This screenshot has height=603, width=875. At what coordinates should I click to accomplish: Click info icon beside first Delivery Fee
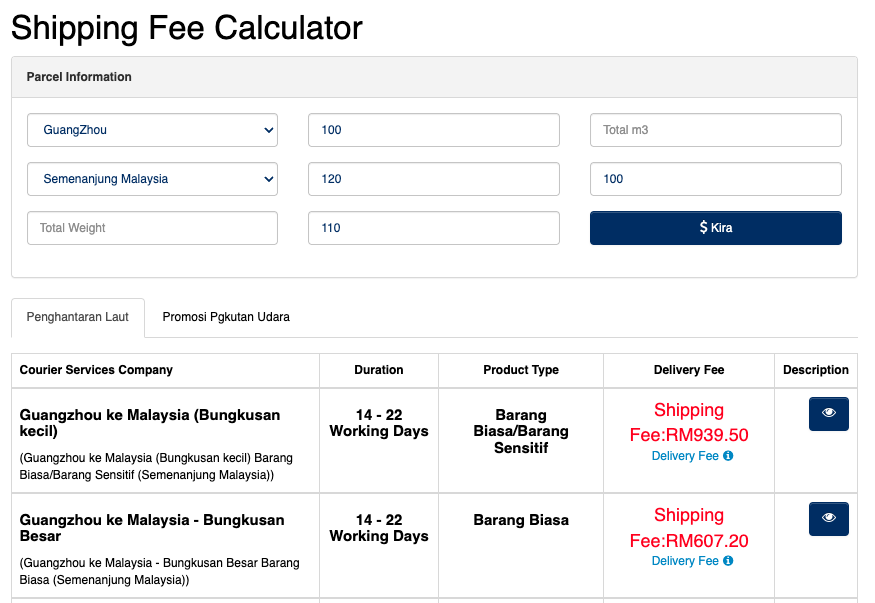click(x=728, y=456)
